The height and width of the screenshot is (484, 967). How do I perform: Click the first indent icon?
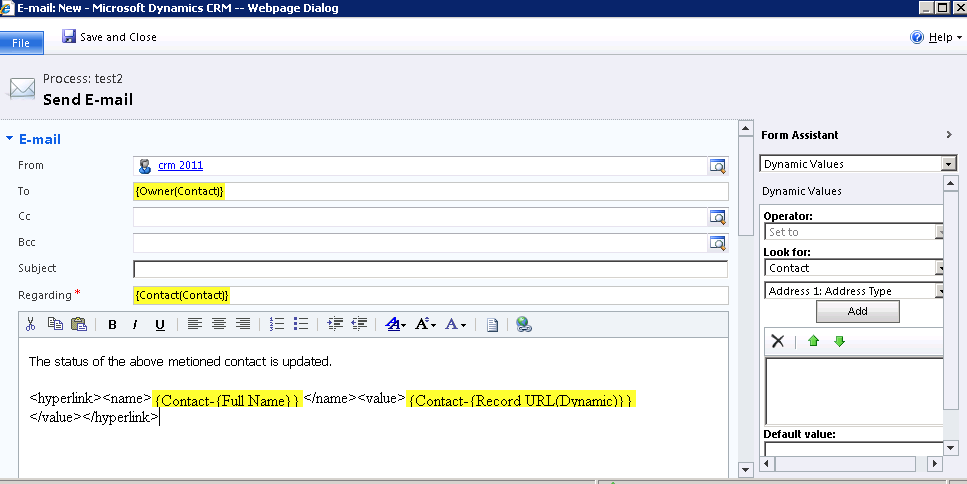click(x=335, y=324)
